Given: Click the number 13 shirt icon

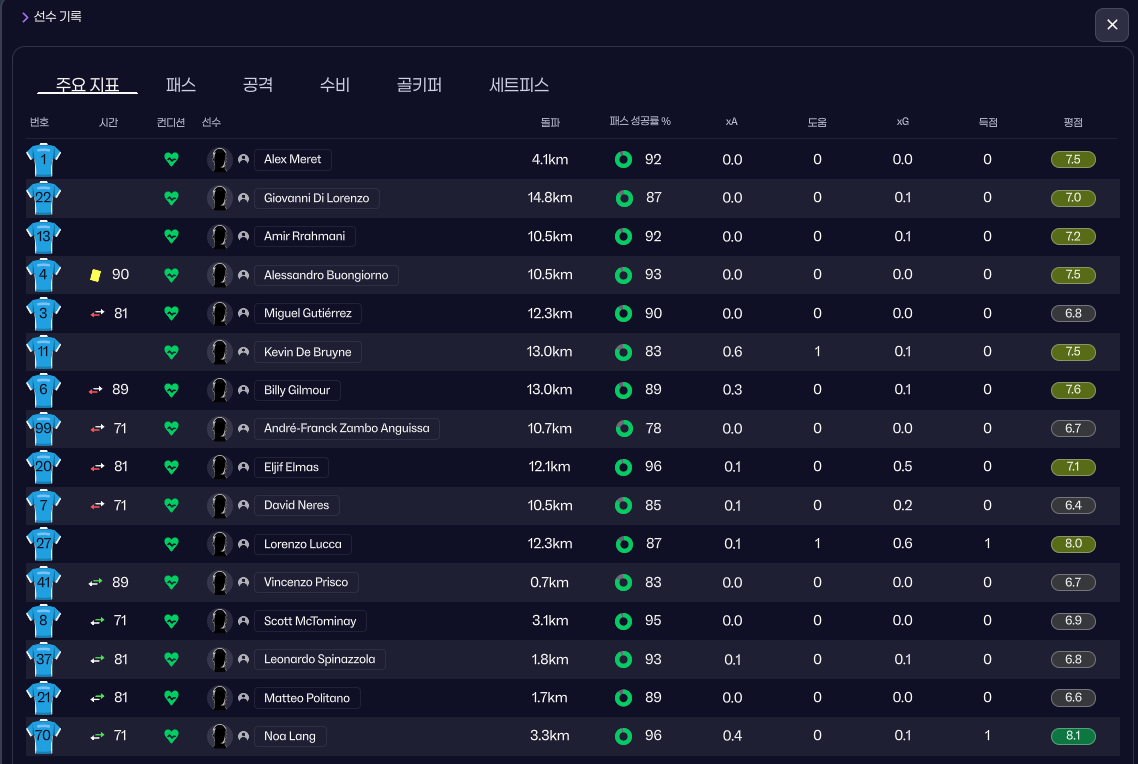Looking at the screenshot, I should (x=44, y=237).
